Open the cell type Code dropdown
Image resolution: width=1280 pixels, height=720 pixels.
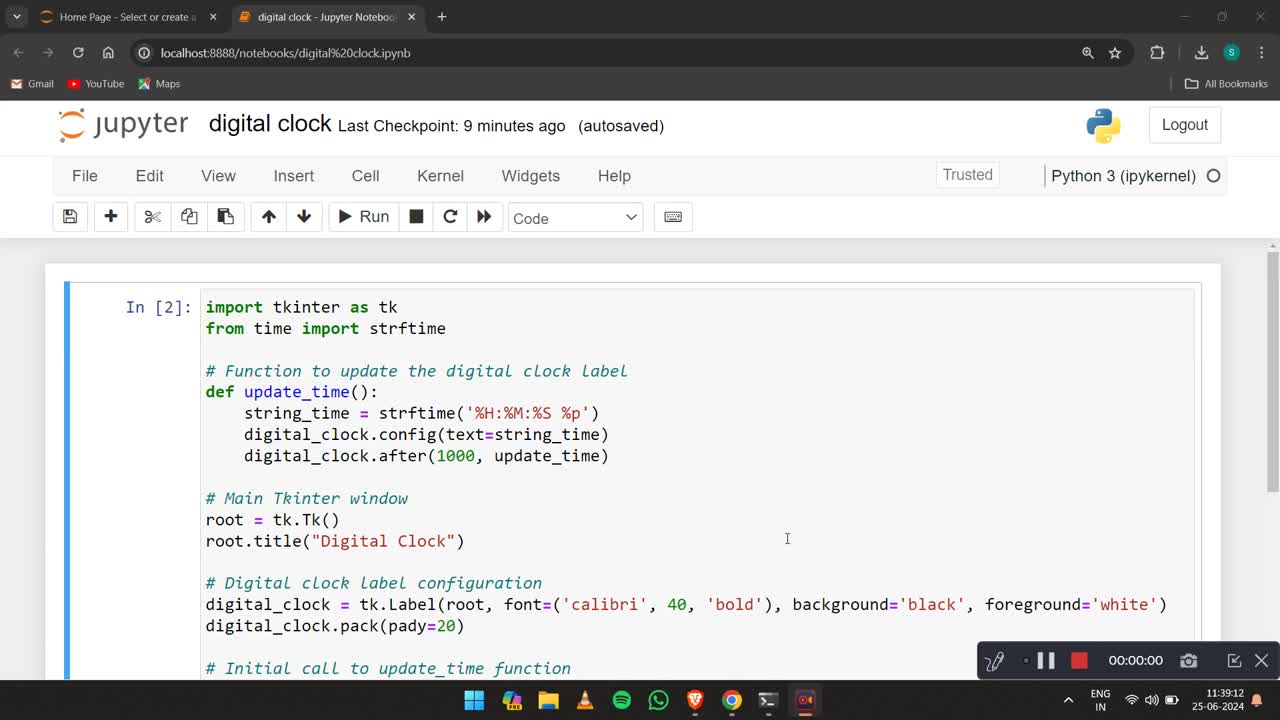(575, 218)
